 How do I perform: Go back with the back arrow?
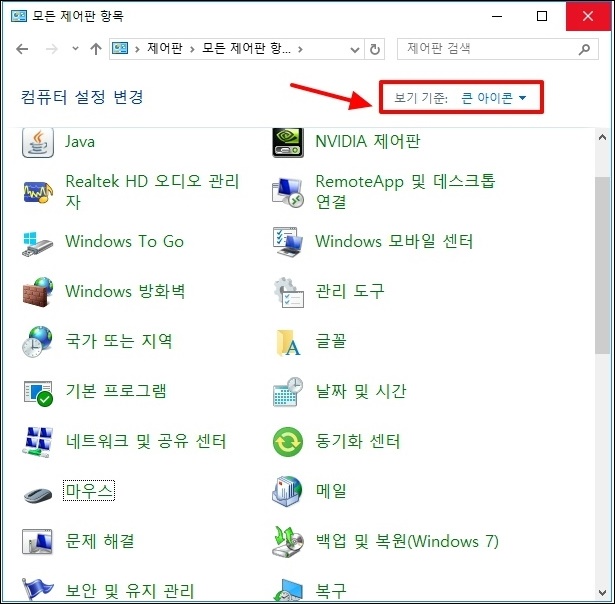22,49
